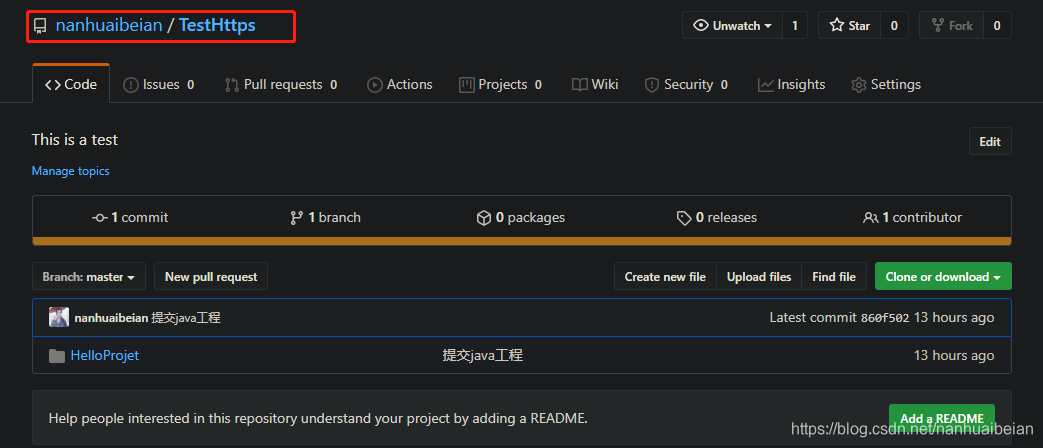The height and width of the screenshot is (448, 1043).
Task: Open the Actions tab
Action: (x=400, y=84)
